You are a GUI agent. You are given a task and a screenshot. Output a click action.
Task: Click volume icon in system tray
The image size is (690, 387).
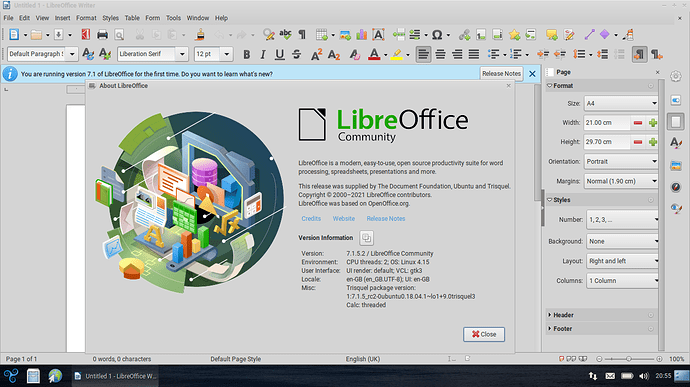[x=644, y=376]
